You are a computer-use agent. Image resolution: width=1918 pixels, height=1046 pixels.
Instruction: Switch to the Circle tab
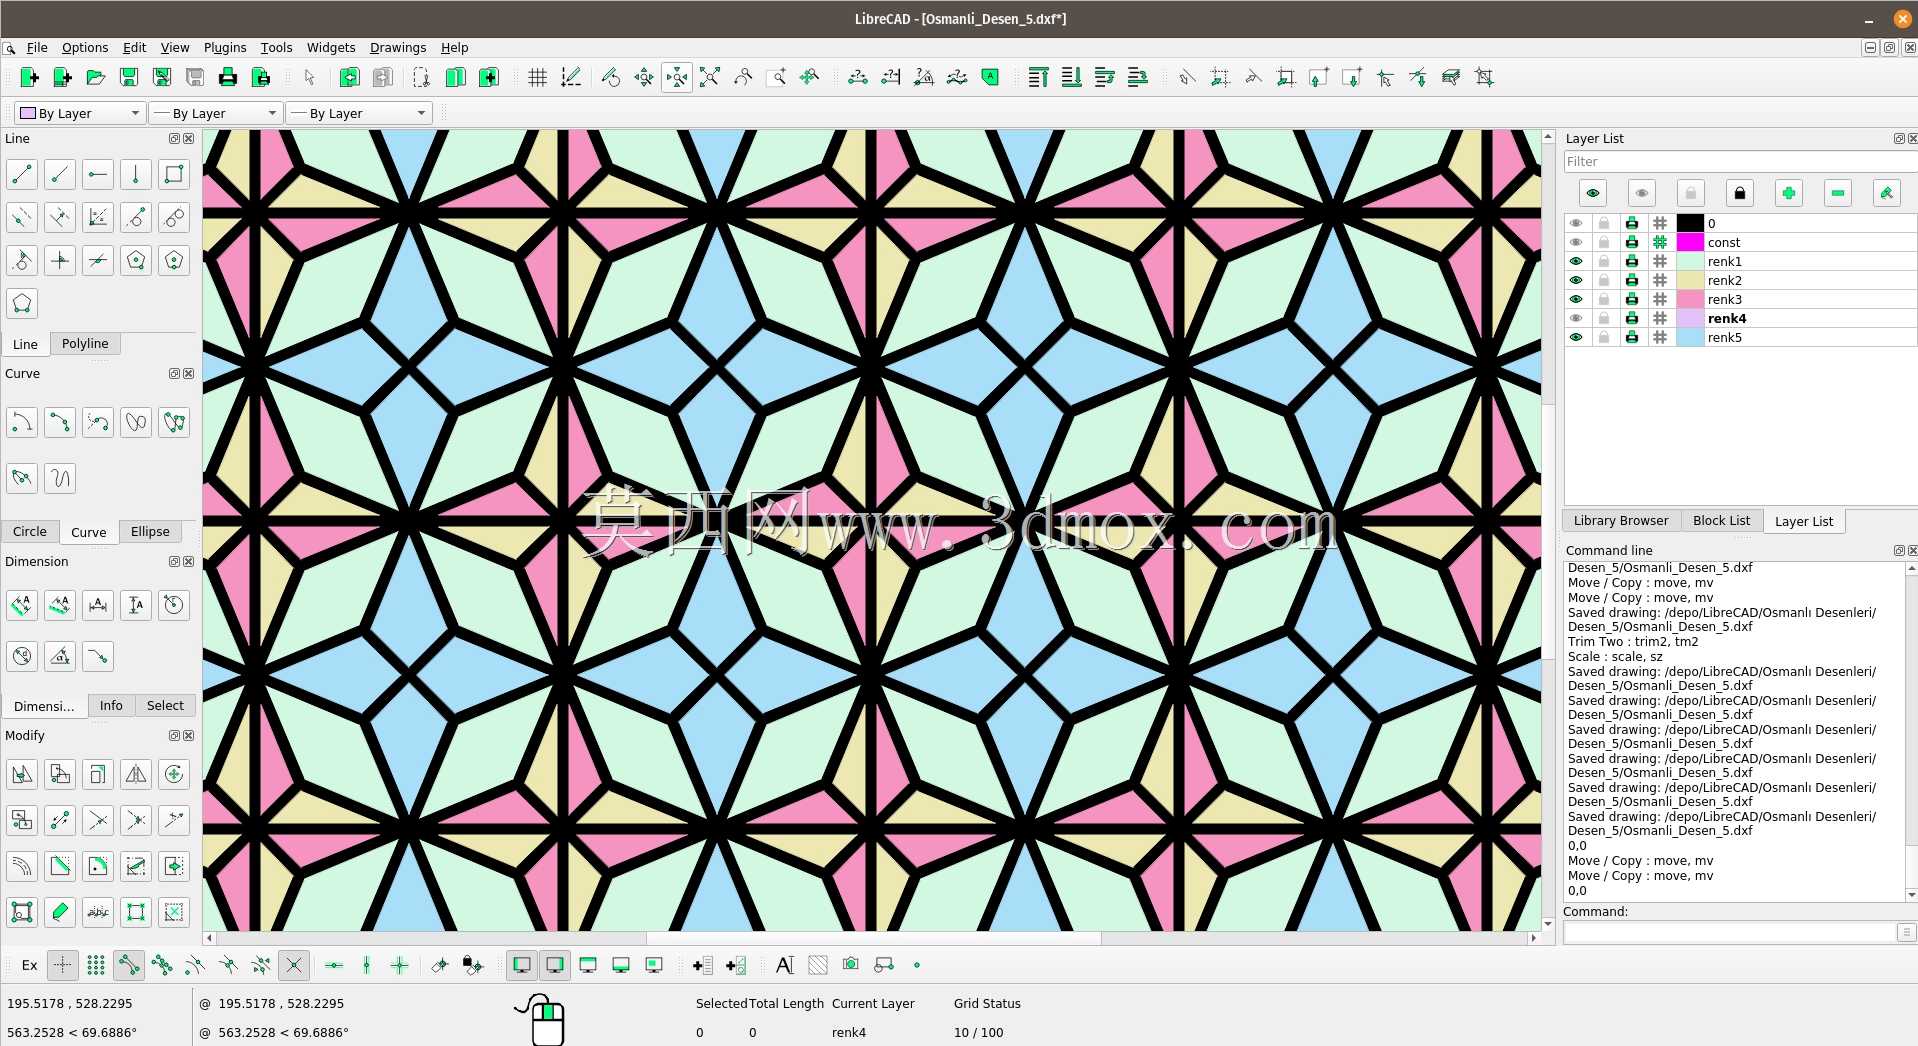click(x=30, y=531)
